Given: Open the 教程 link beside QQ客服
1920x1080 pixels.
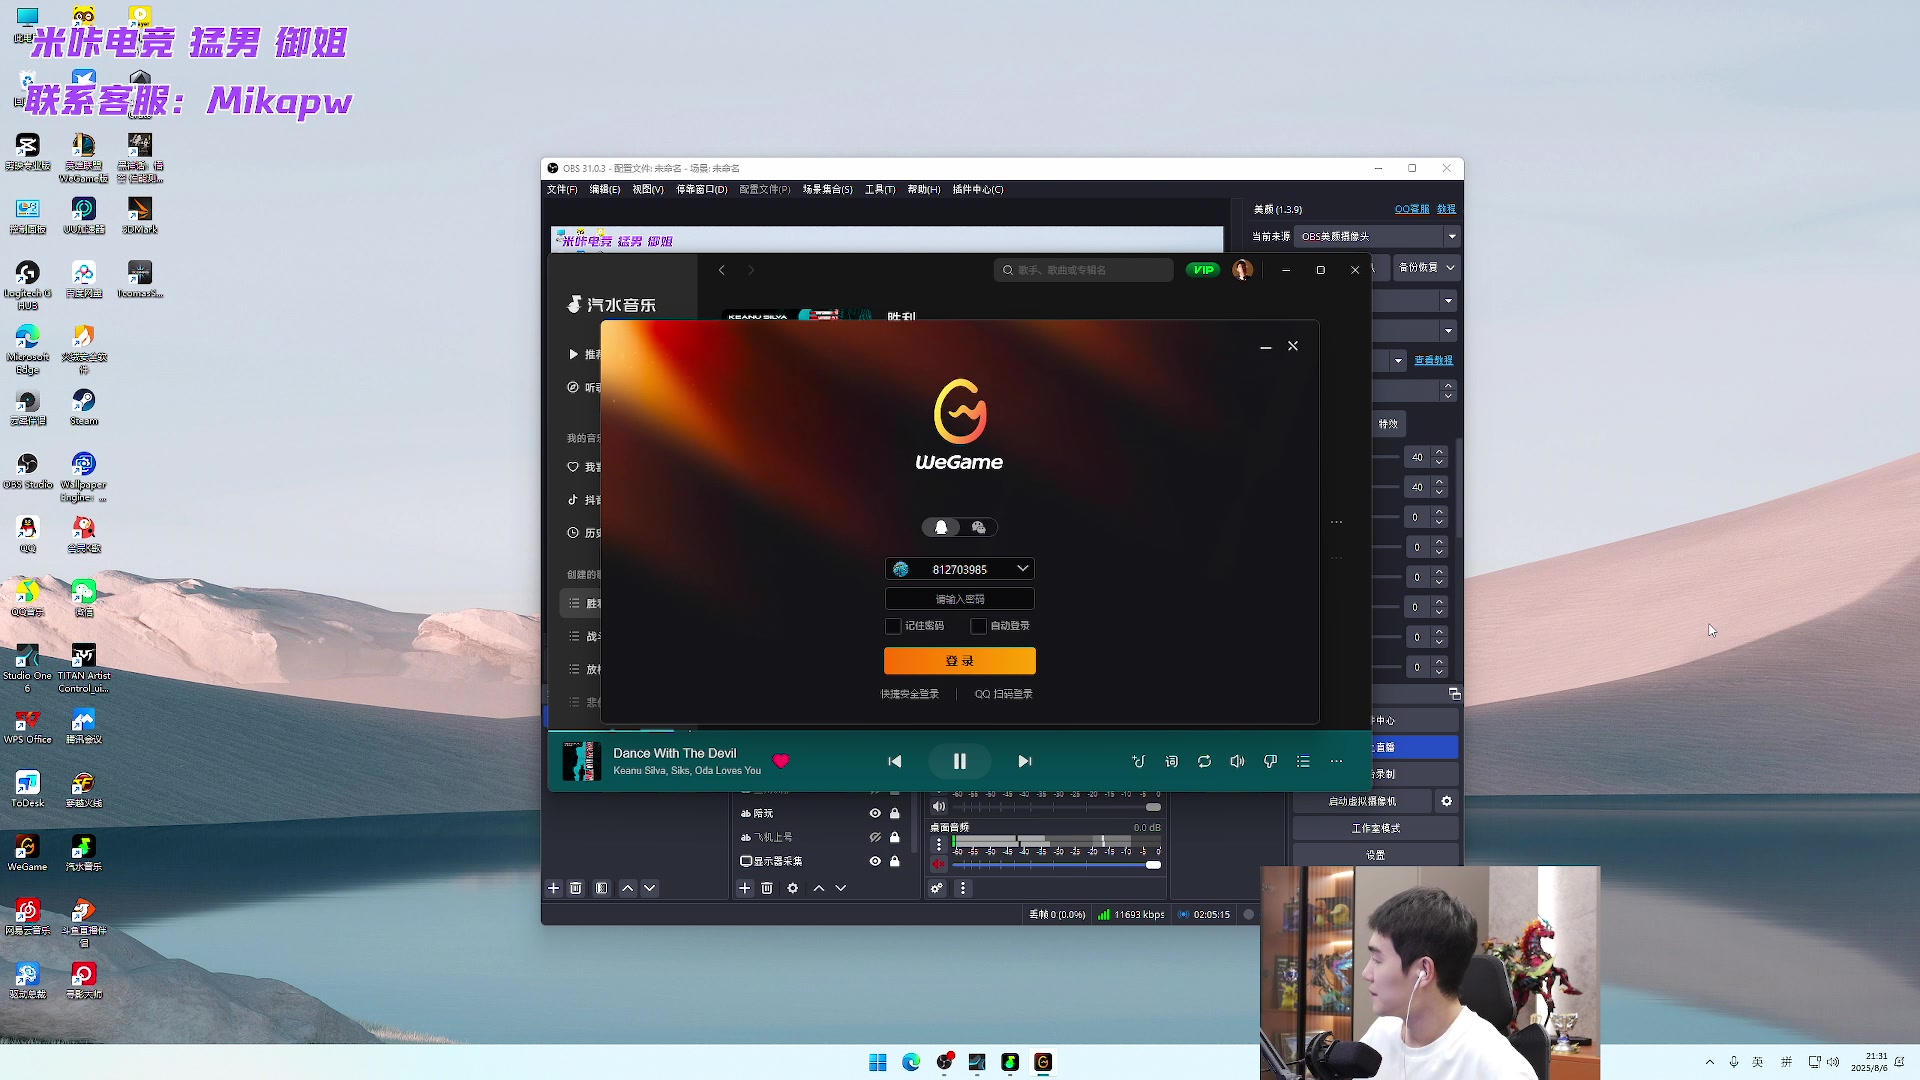Looking at the screenshot, I should pos(1447,209).
